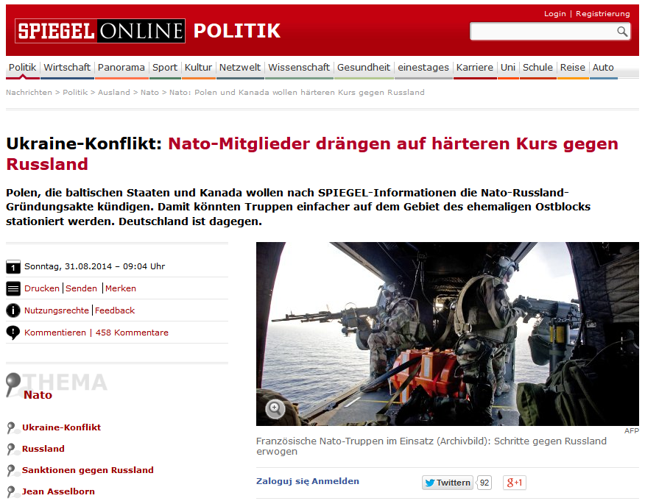This screenshot has width=645, height=501.
Task: Click the Login link
Action: [555, 14]
